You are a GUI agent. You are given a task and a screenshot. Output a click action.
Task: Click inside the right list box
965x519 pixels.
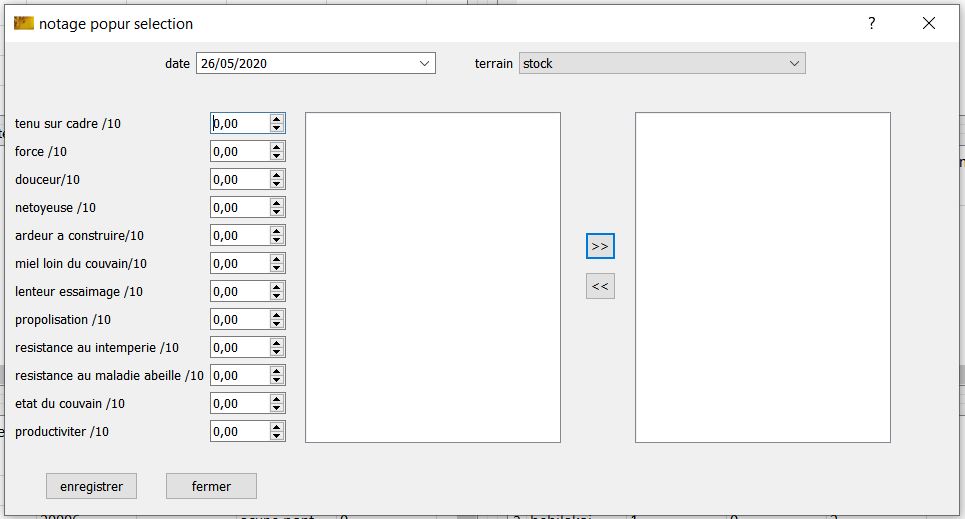click(x=762, y=277)
